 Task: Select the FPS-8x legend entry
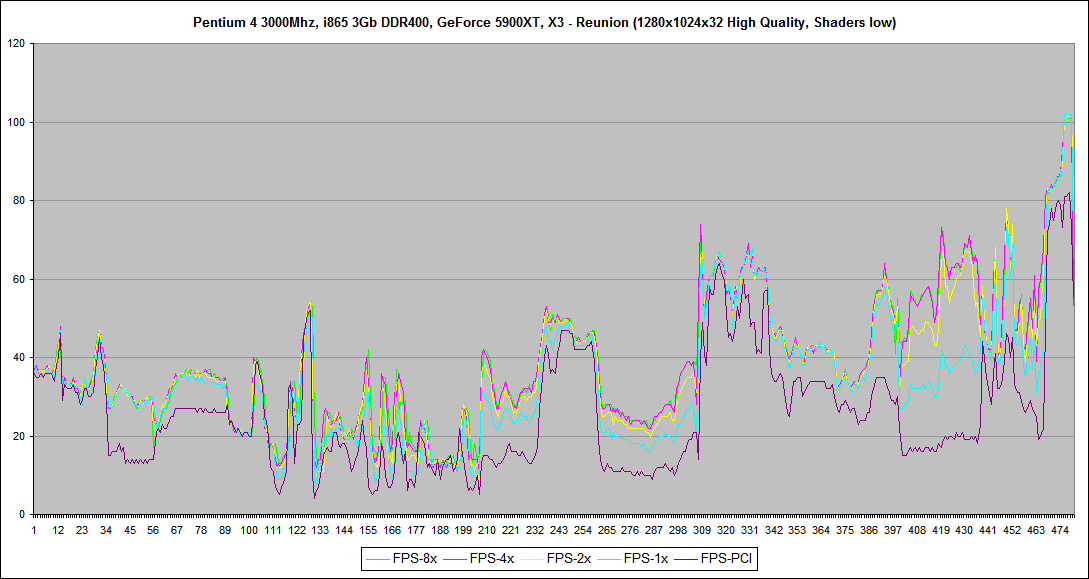[416, 560]
